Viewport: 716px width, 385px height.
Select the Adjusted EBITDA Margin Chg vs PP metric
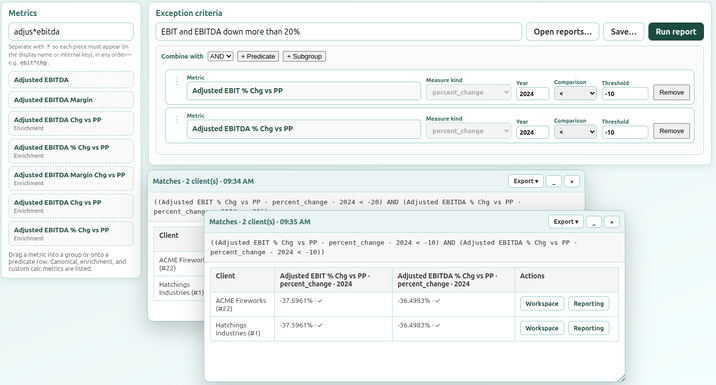[71, 179]
